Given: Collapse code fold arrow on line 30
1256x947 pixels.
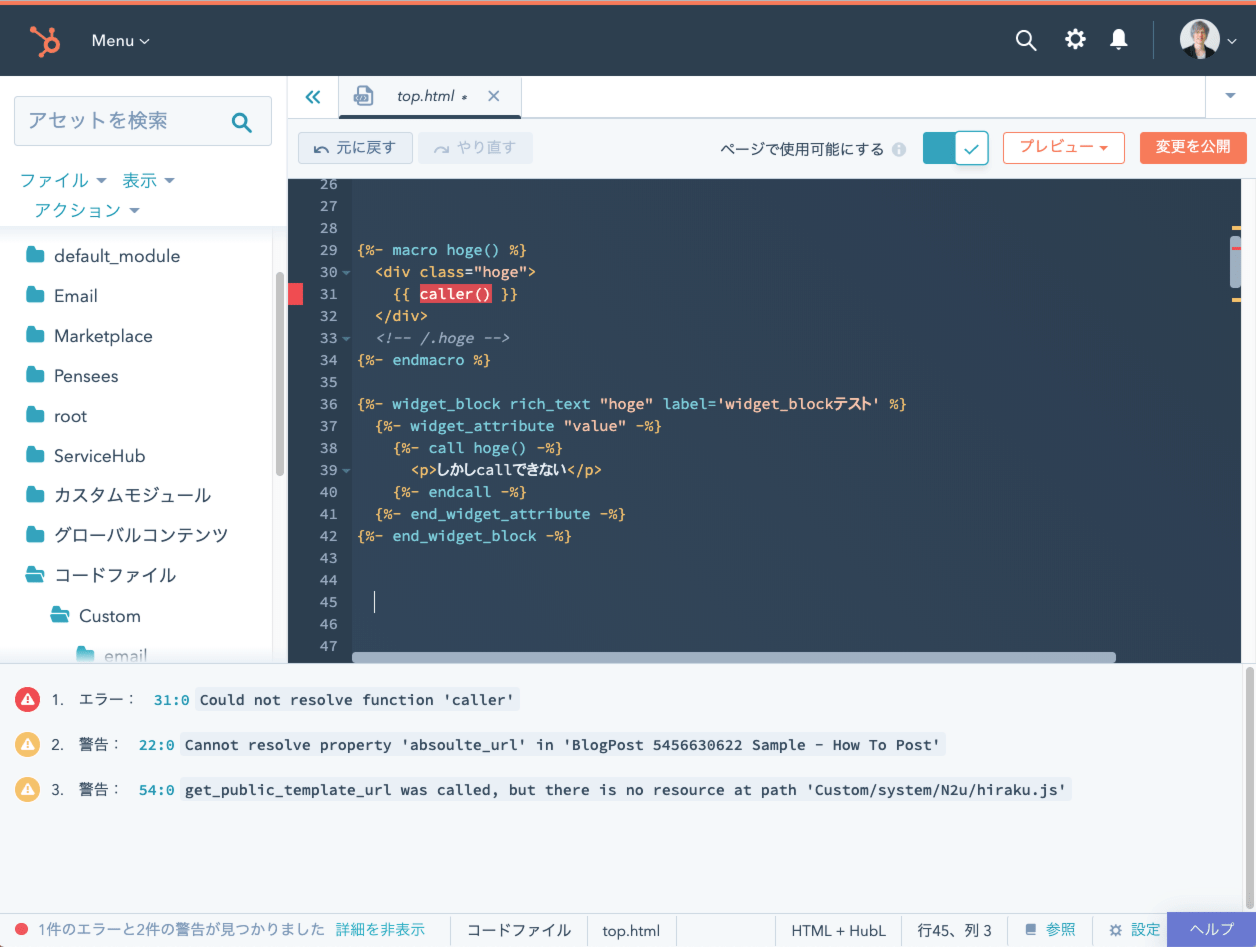Looking at the screenshot, I should coord(346,273).
